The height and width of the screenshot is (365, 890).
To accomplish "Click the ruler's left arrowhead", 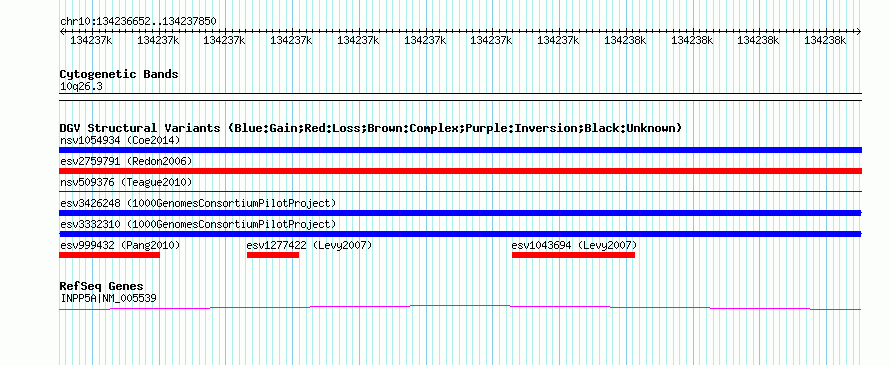I will pyautogui.click(x=62, y=31).
